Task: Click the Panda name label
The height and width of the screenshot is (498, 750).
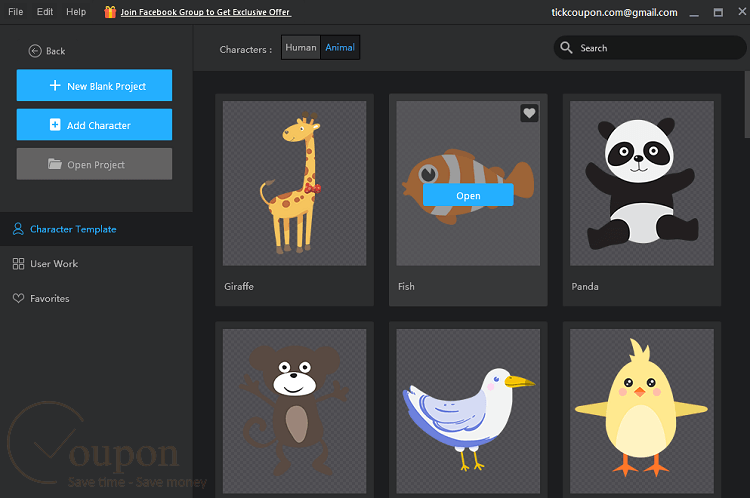Action: click(x=585, y=287)
